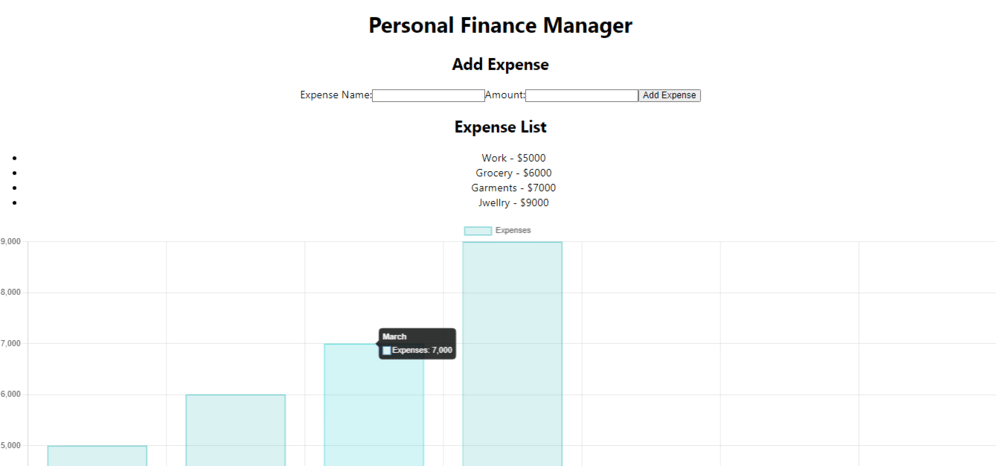This screenshot has height=466, width=1000.
Task: Click the Expenses legend color box
Action: tap(477, 231)
